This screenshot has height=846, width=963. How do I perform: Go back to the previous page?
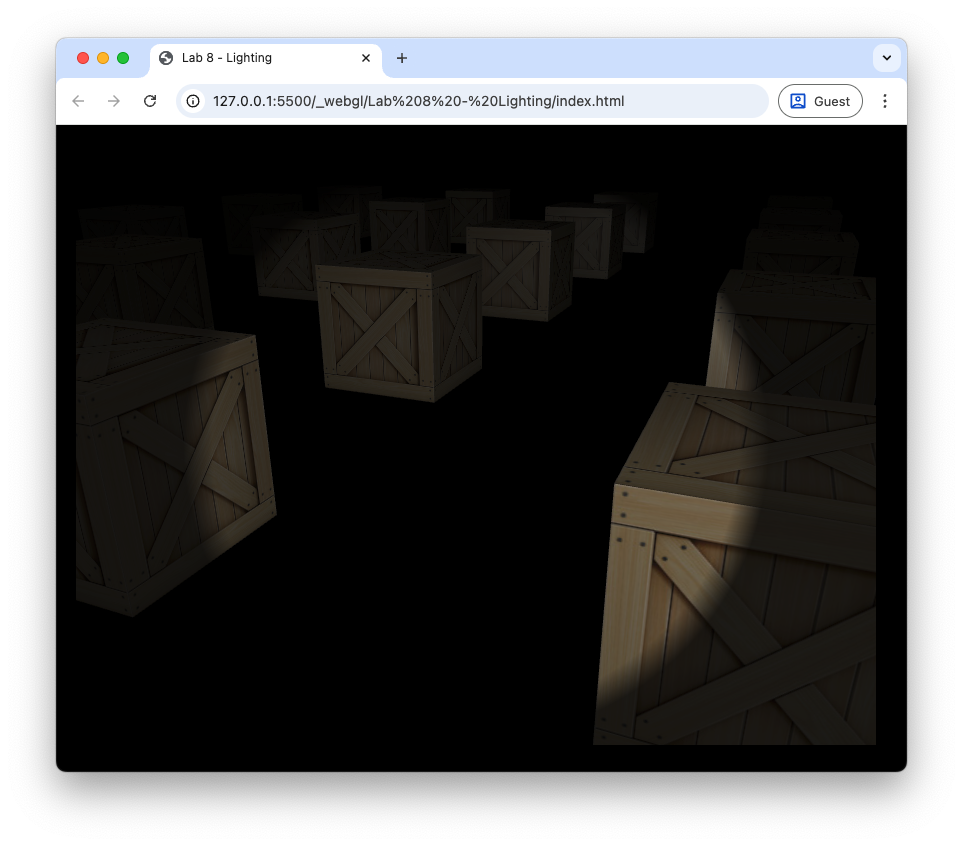click(78, 101)
